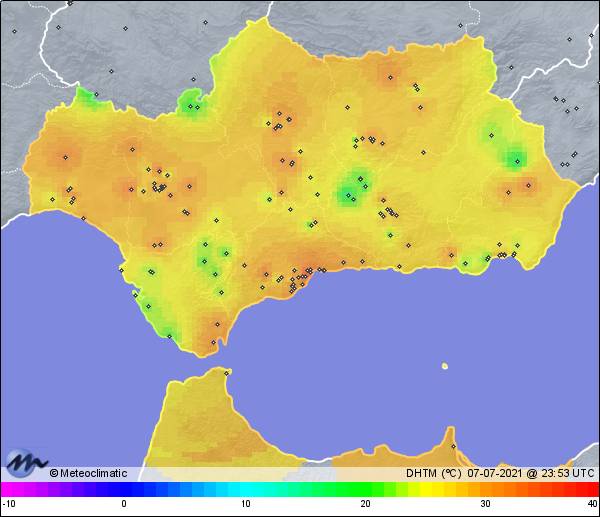Screen dimensions: 600x517
Task: Click the -10 temperature scale label
Action: (x=8, y=504)
